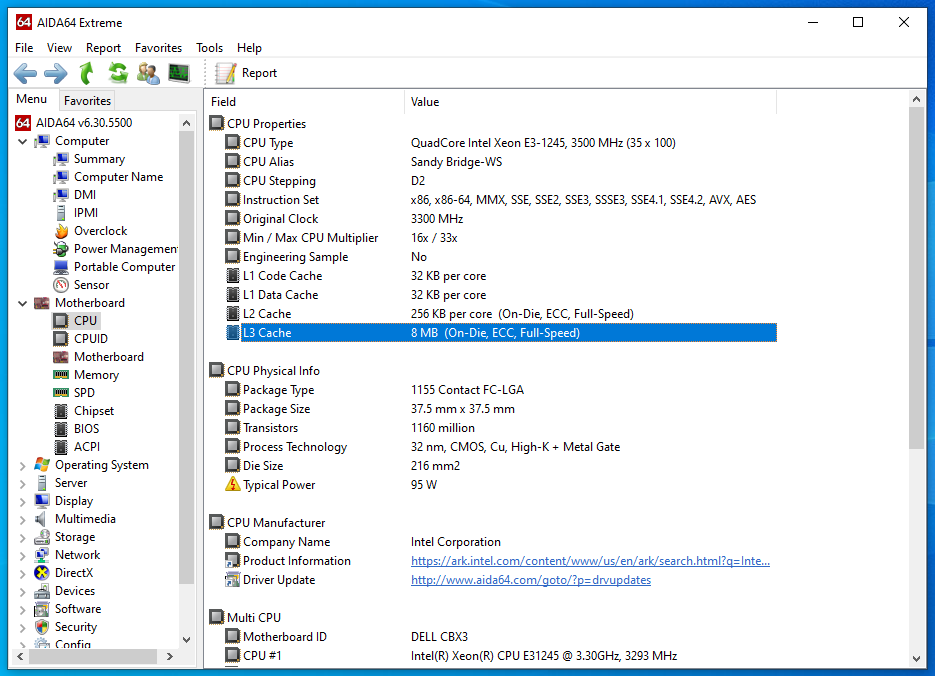Expand the Multimedia node
Image resolution: width=935 pixels, height=676 pixels.
[x=23, y=519]
